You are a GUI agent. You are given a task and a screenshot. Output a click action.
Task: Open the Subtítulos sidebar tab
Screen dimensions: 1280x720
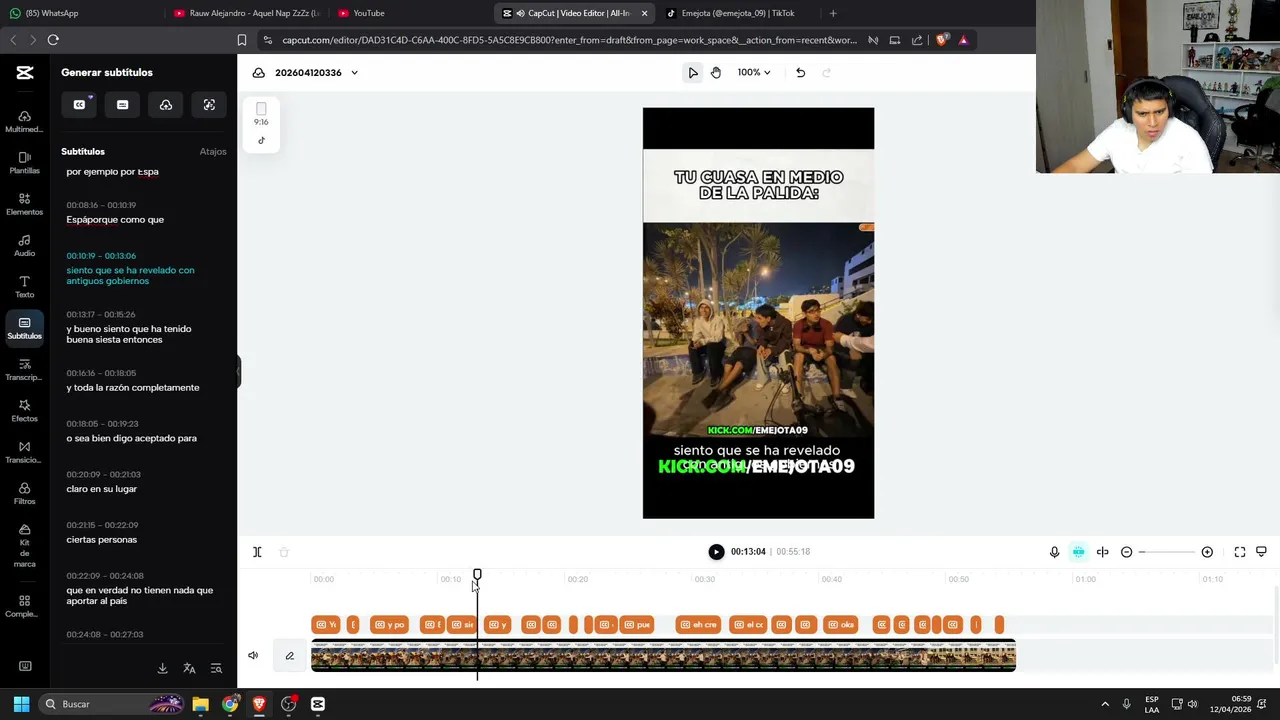[x=24, y=328]
